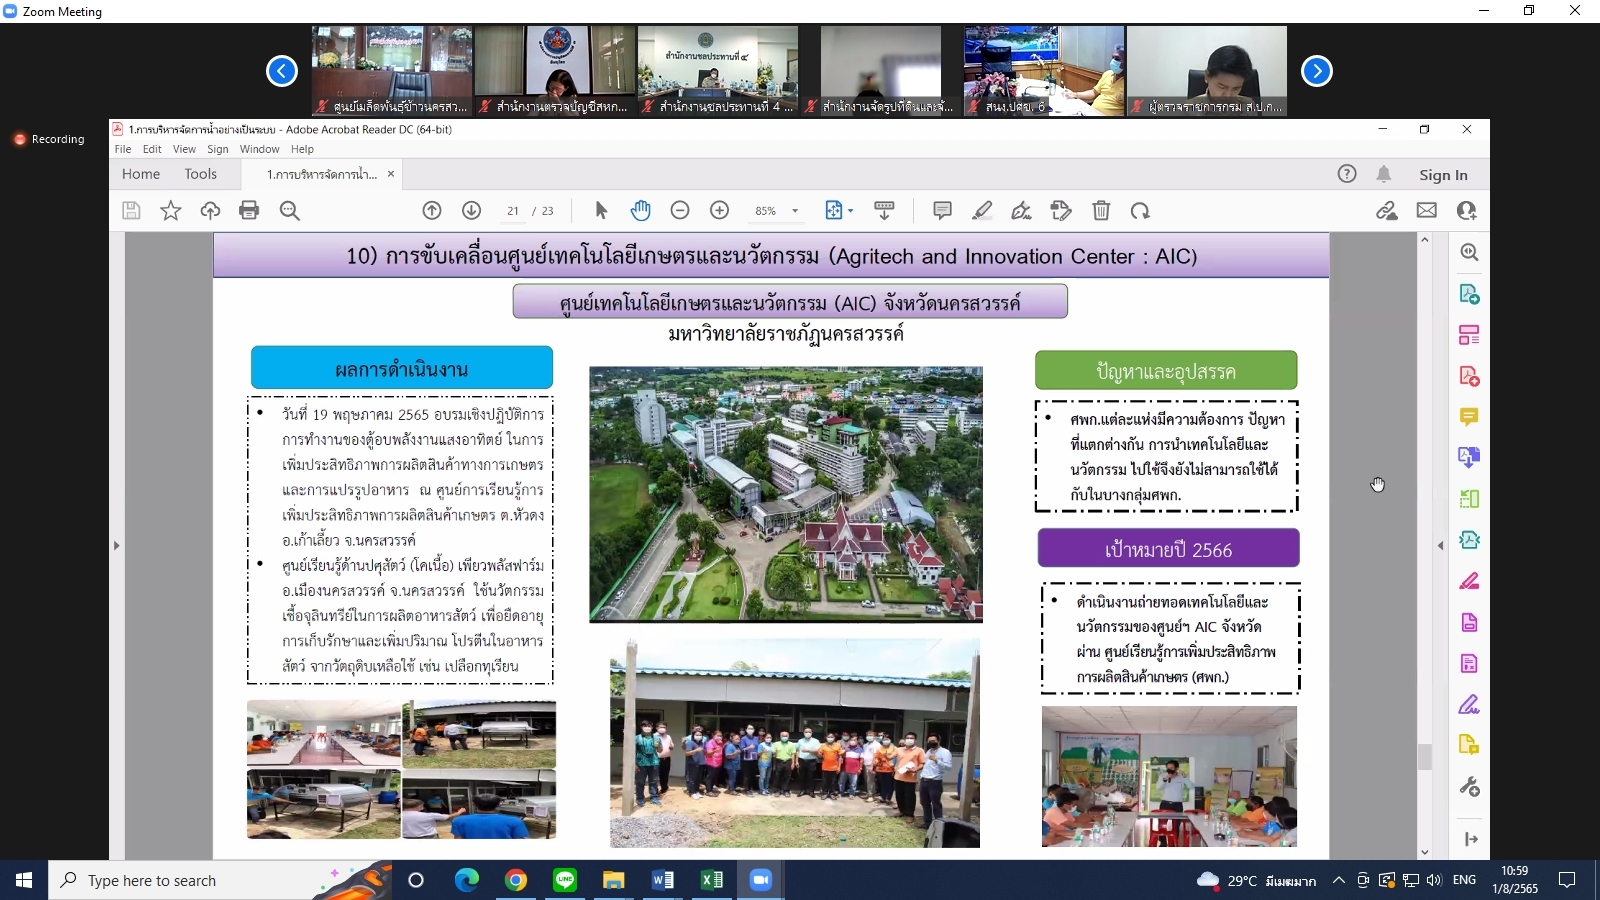
Task: Collapse the right tools pane arrow
Action: (1440, 546)
